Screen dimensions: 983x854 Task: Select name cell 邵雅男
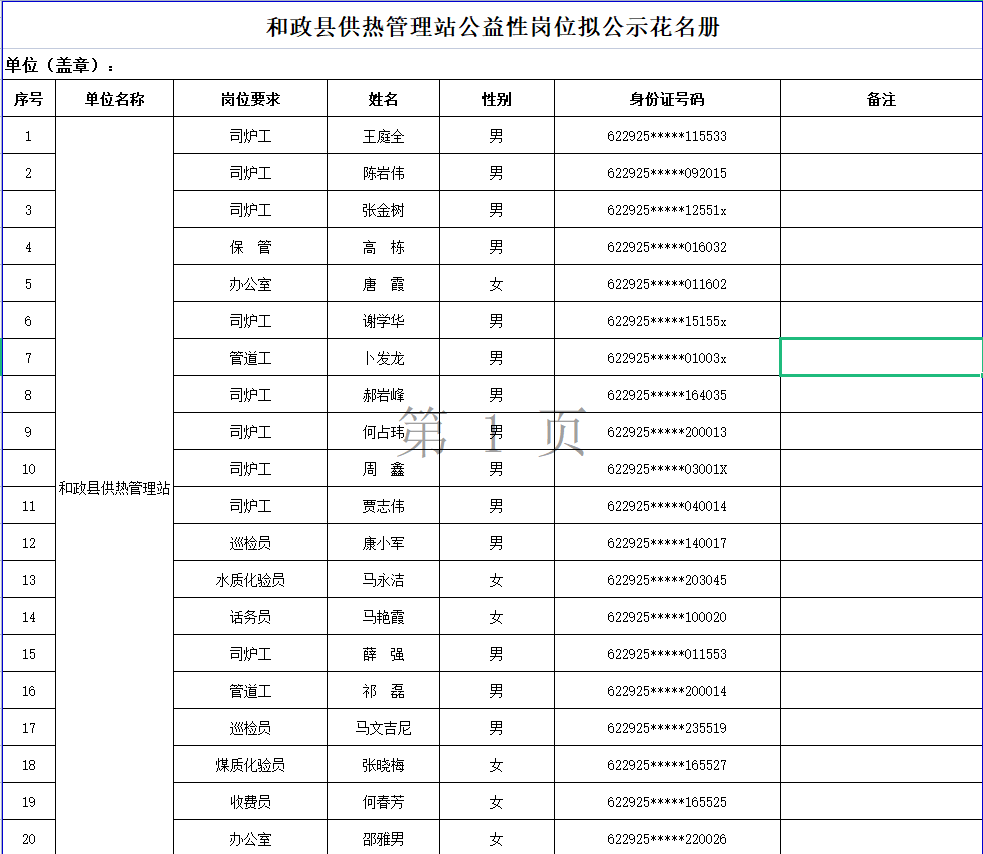[x=383, y=838]
